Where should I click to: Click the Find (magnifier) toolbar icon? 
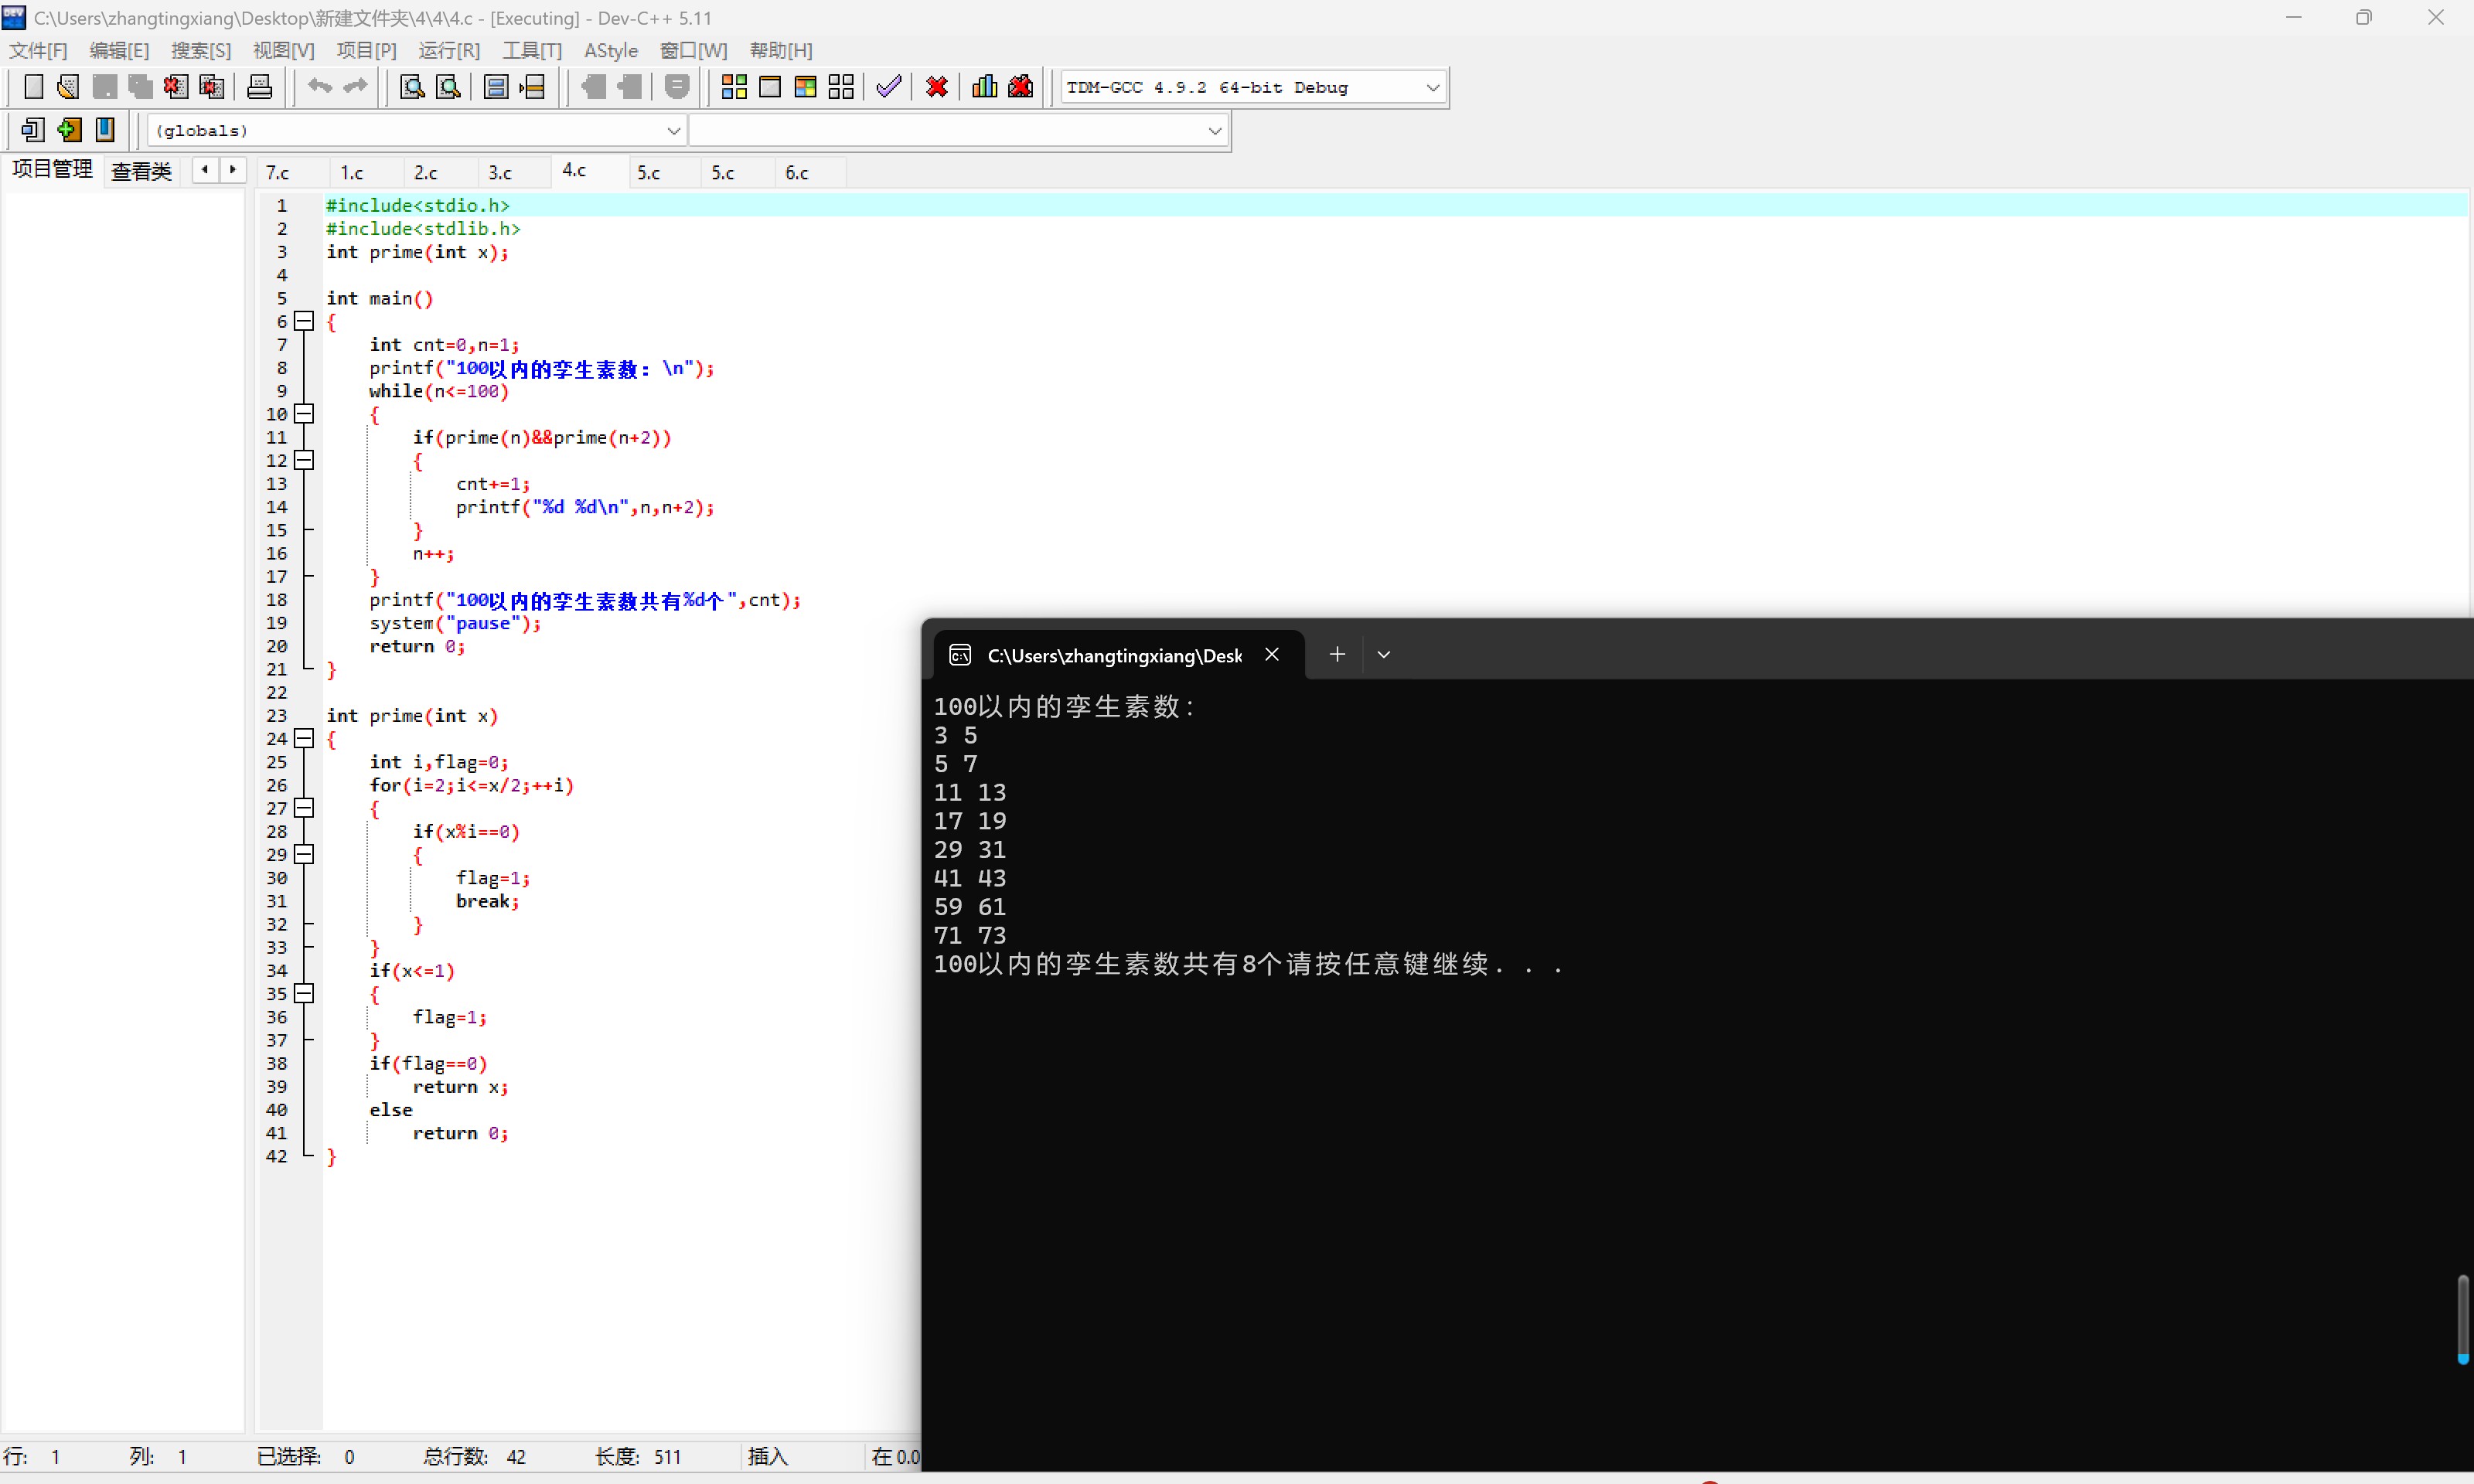411,87
